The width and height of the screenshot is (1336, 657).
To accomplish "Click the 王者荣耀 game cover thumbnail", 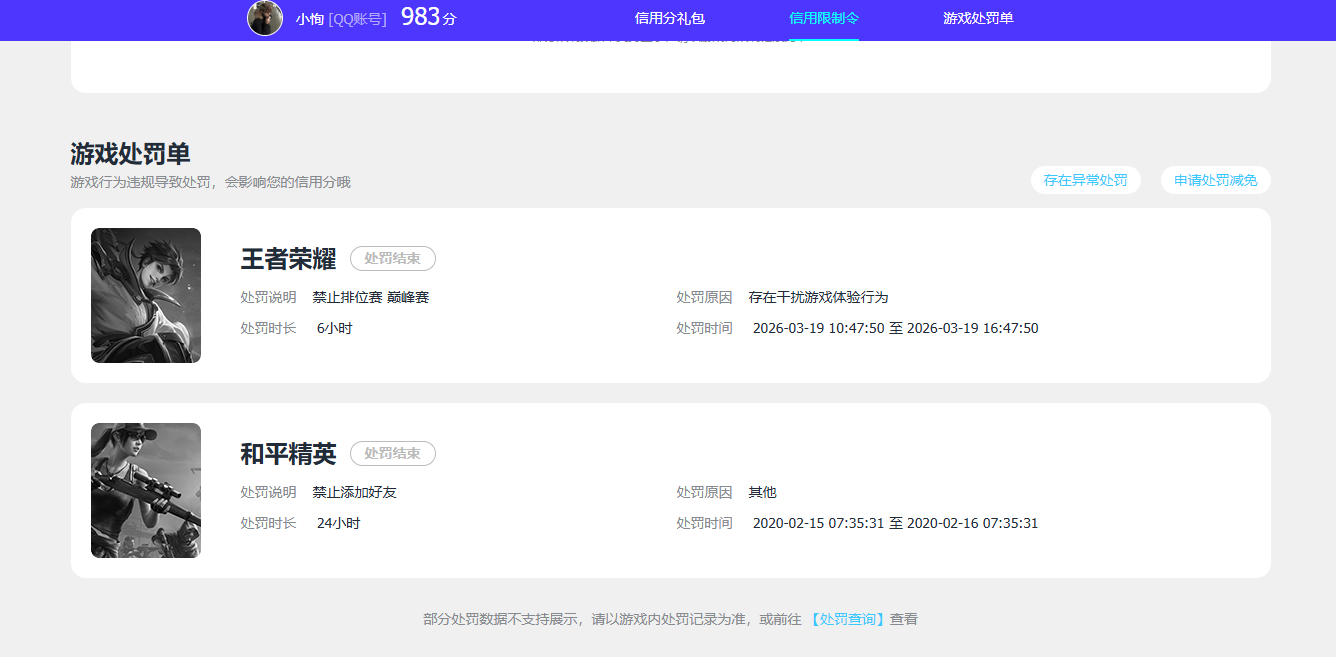I will coord(146,296).
